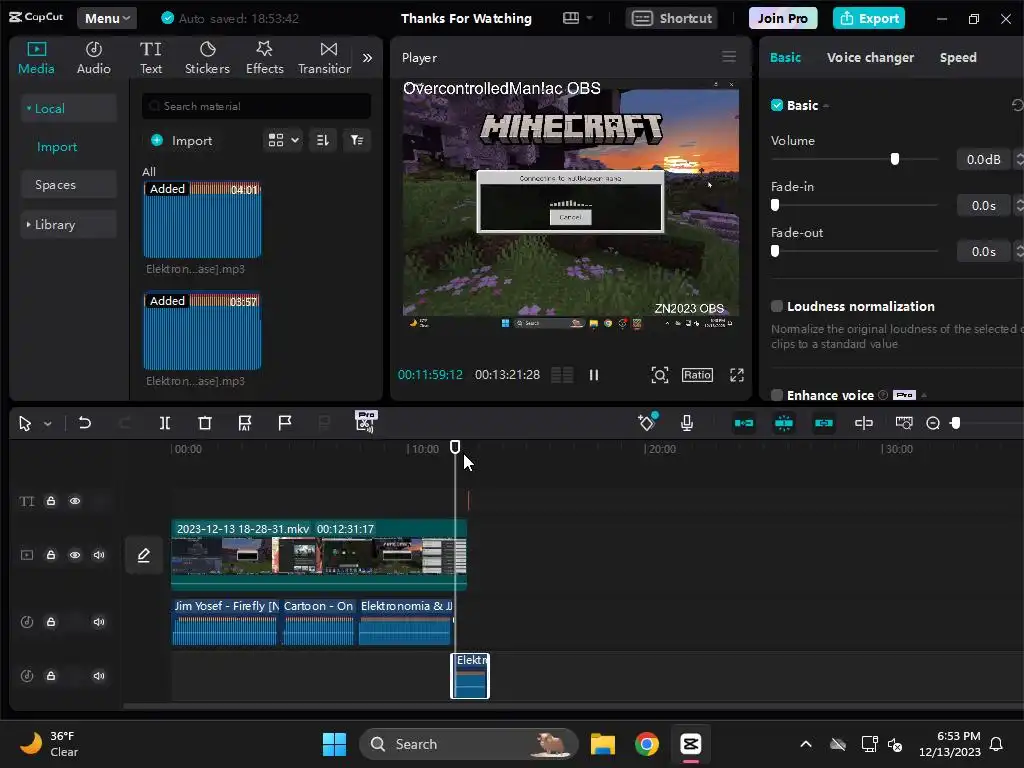This screenshot has height=768, width=1024.
Task: Open the Text panel
Action: click(x=150, y=58)
